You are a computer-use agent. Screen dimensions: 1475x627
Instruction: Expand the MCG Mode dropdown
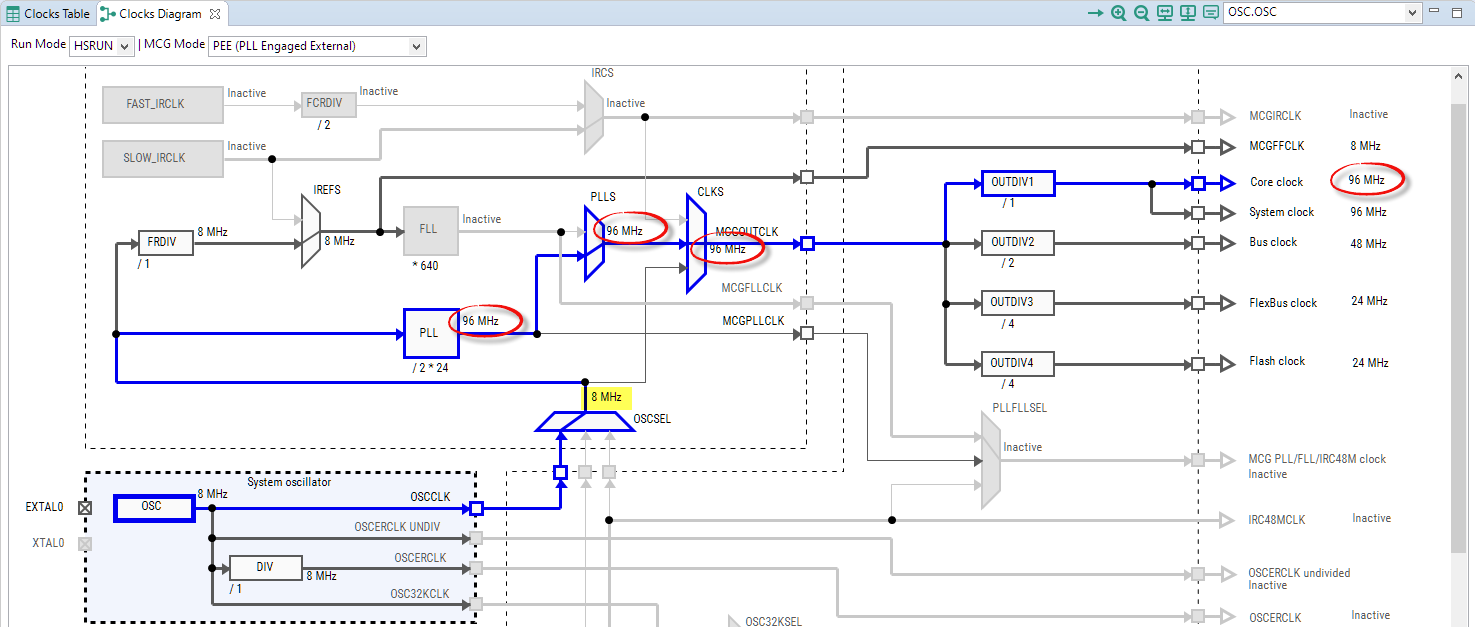(317, 46)
